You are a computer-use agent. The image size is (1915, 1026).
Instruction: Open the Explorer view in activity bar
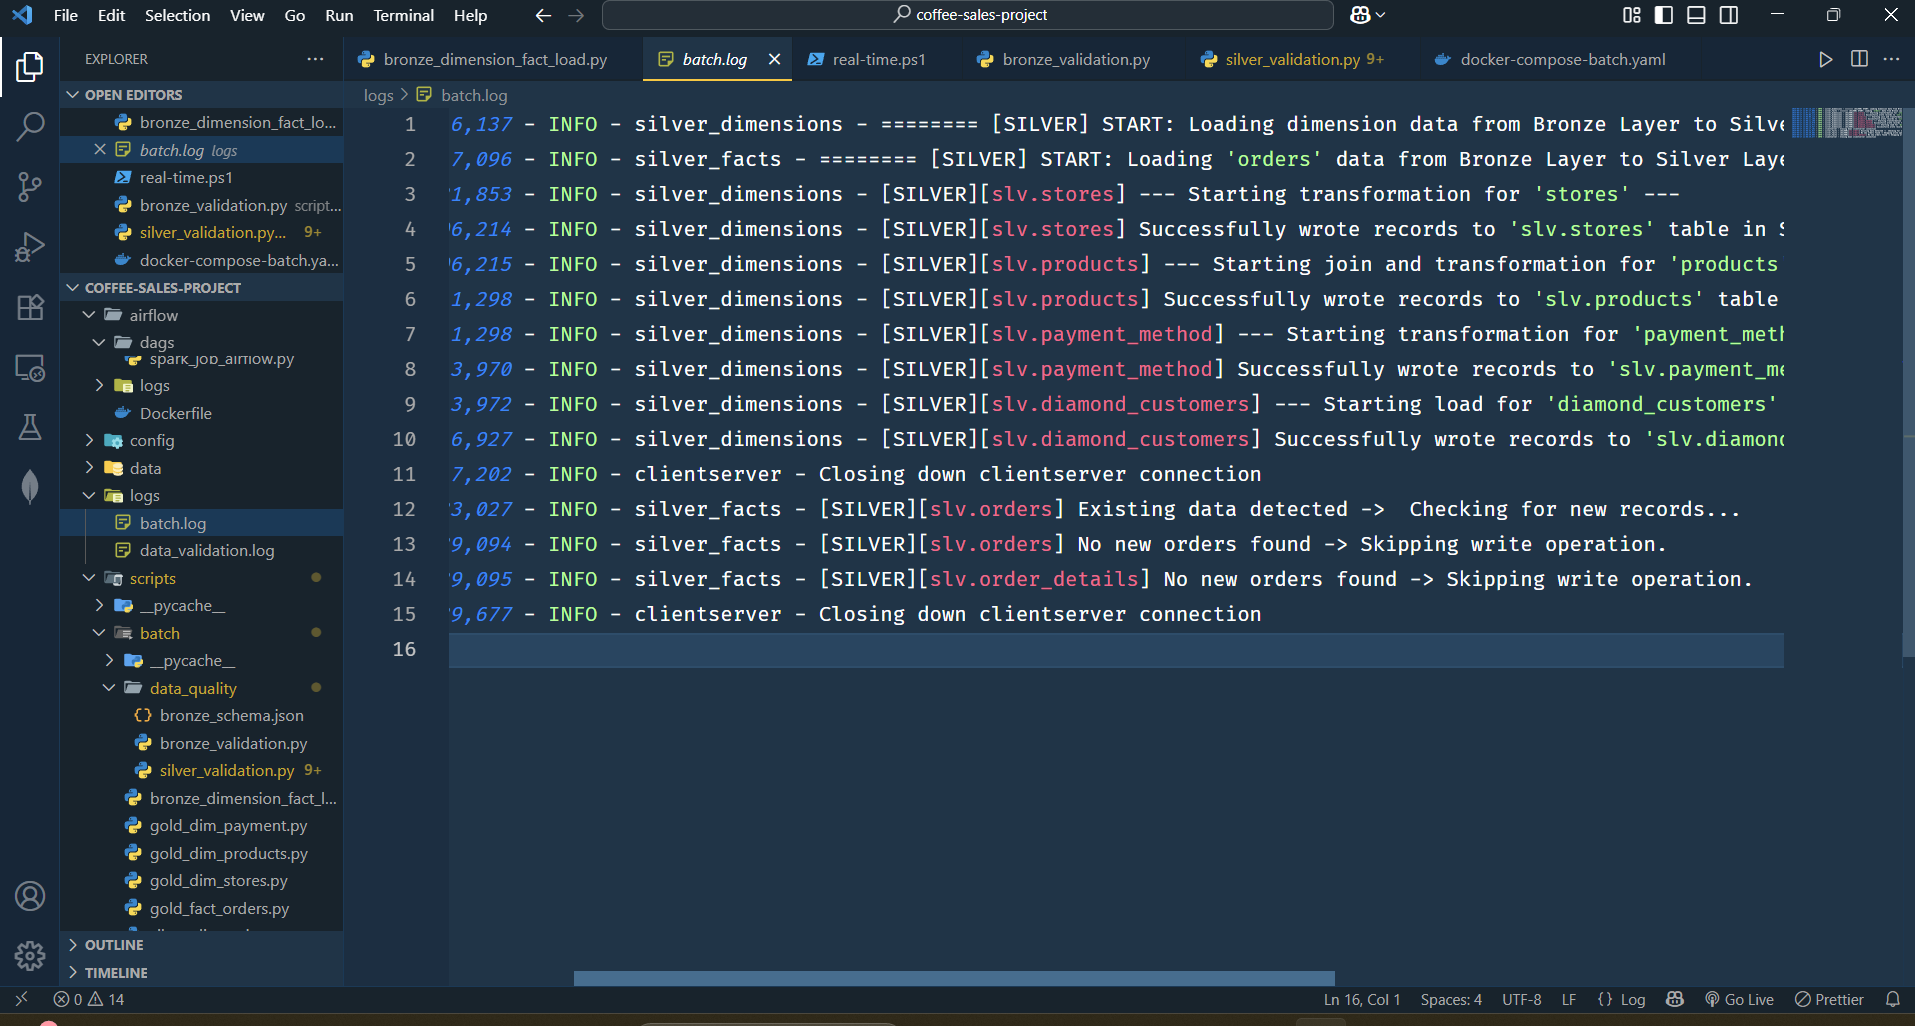[30, 67]
